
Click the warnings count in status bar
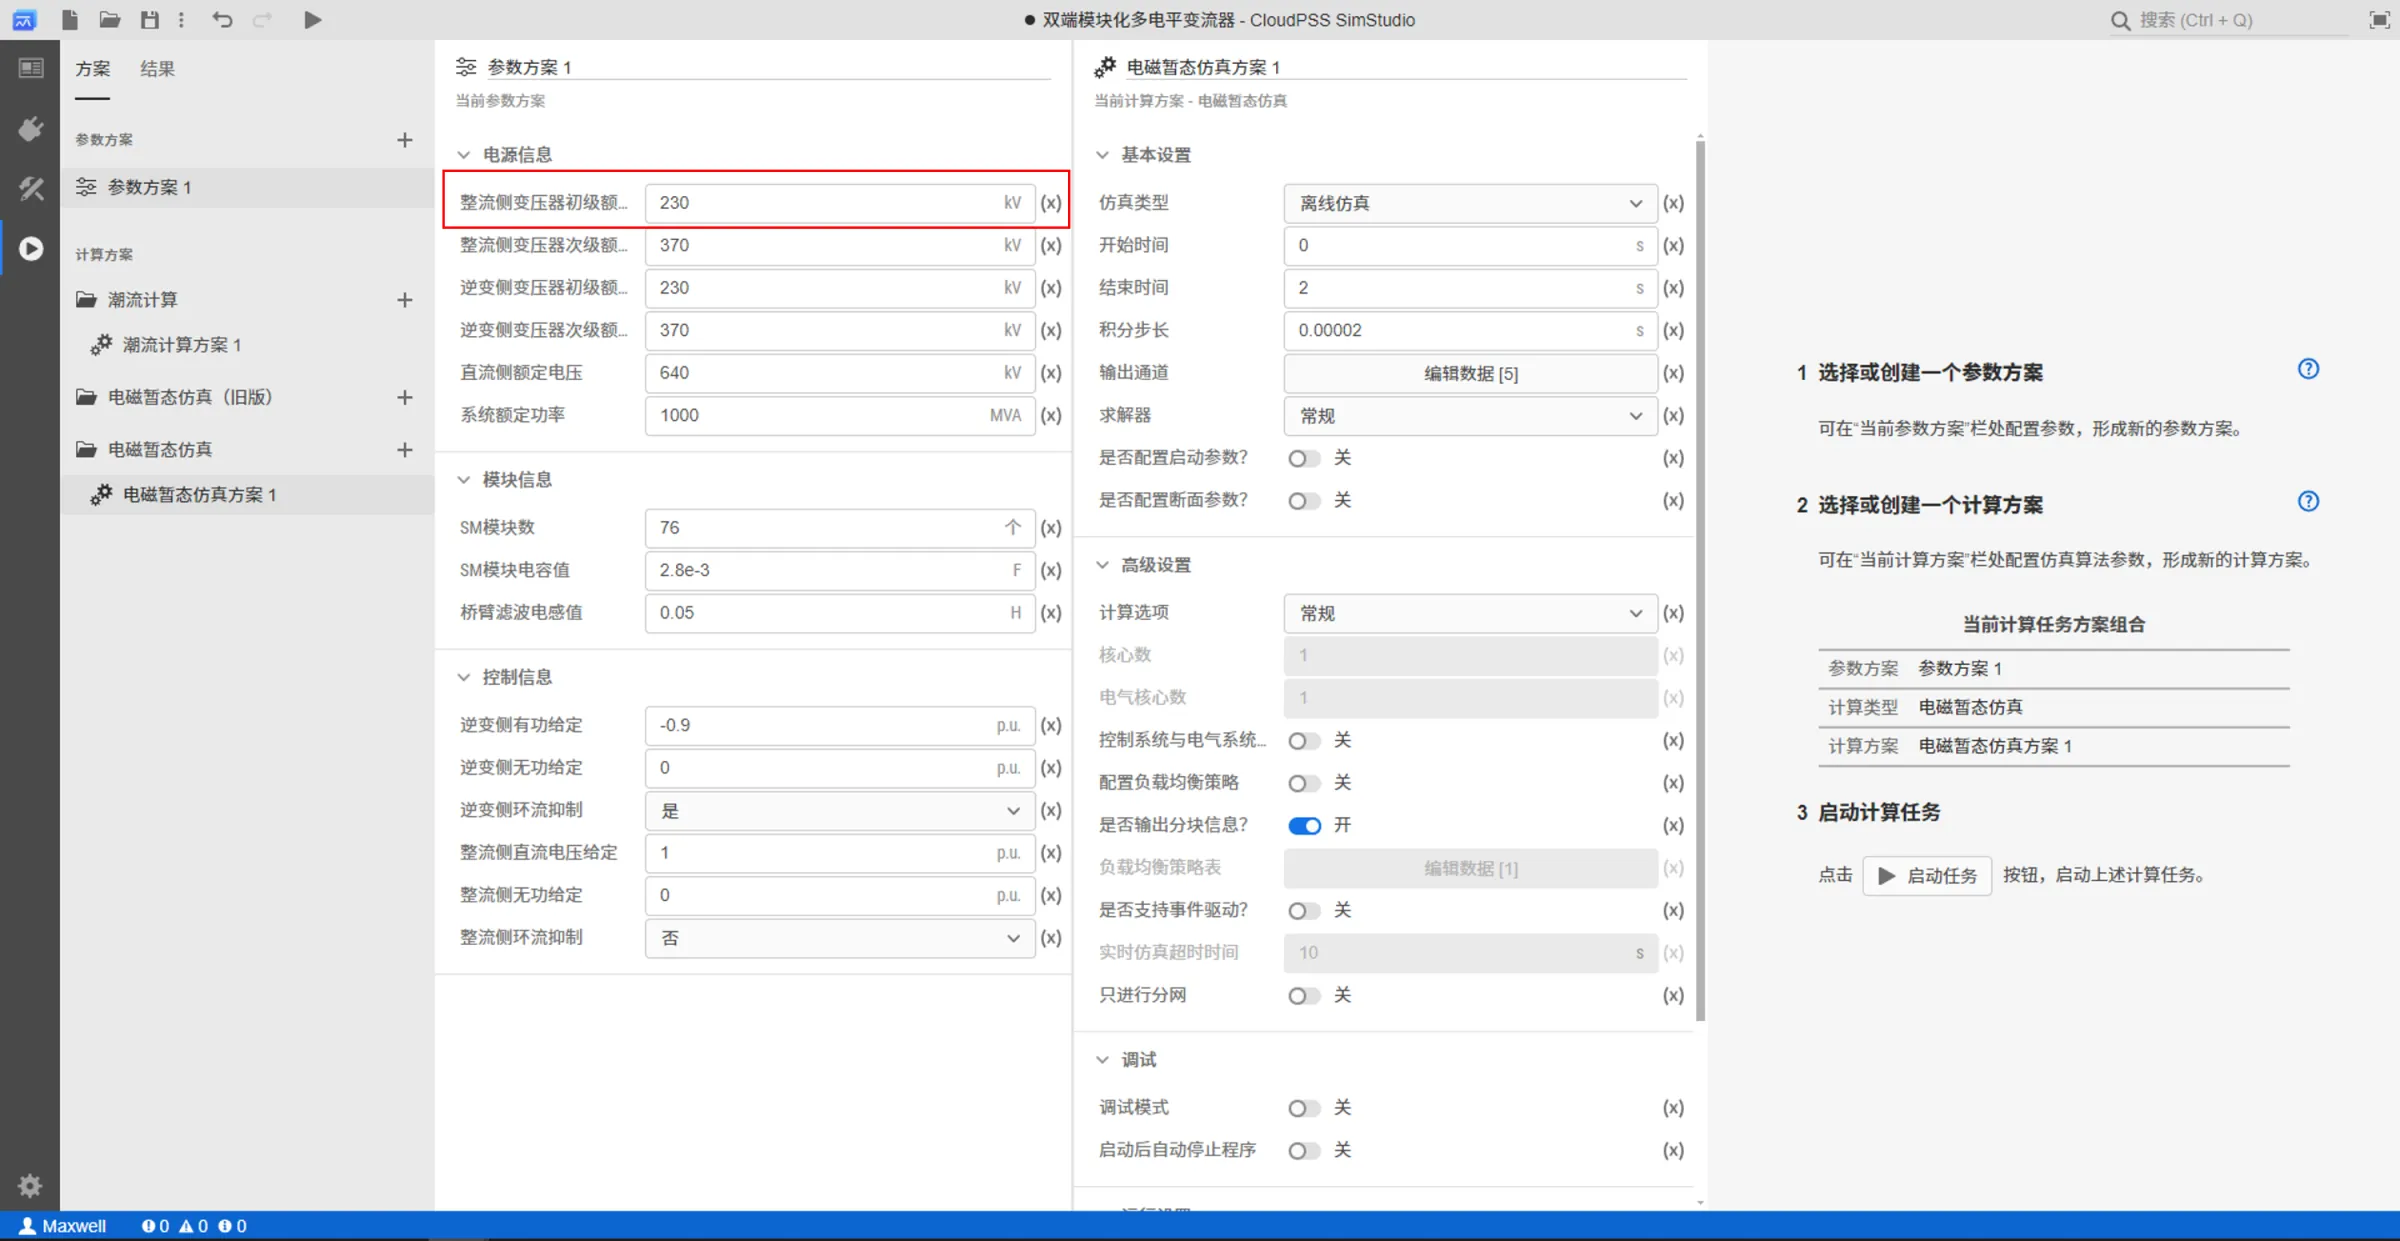[193, 1226]
